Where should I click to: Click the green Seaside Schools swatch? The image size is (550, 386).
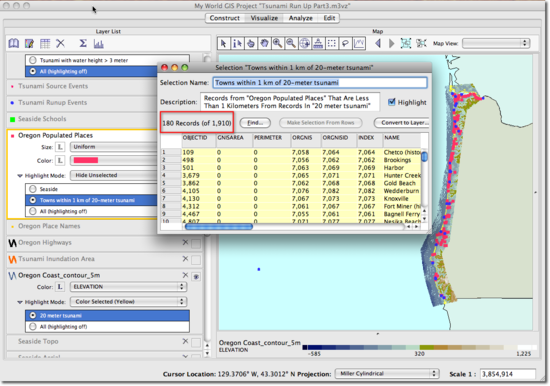(x=12, y=119)
